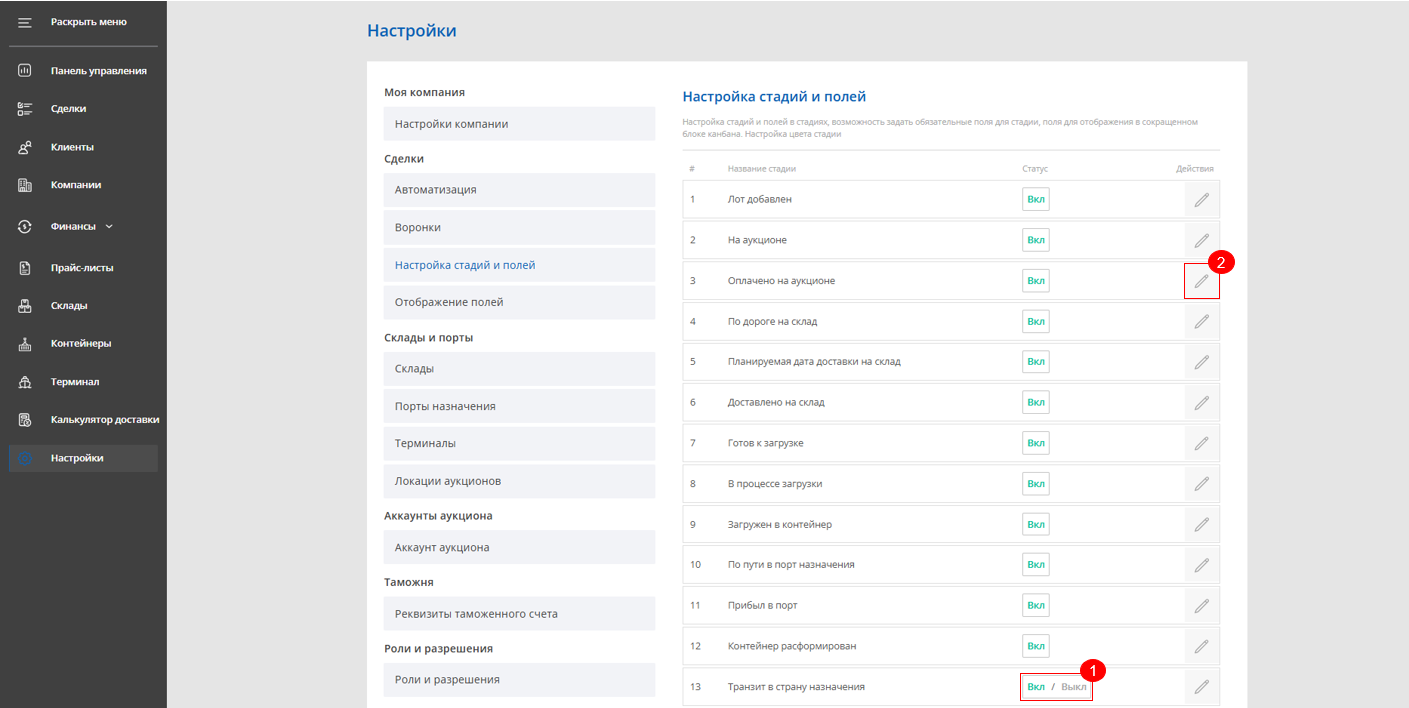The width and height of the screenshot is (1409, 708).
Task: Toggle Вкл for Планируемая дата доставки на склад
Action: pyautogui.click(x=1036, y=362)
